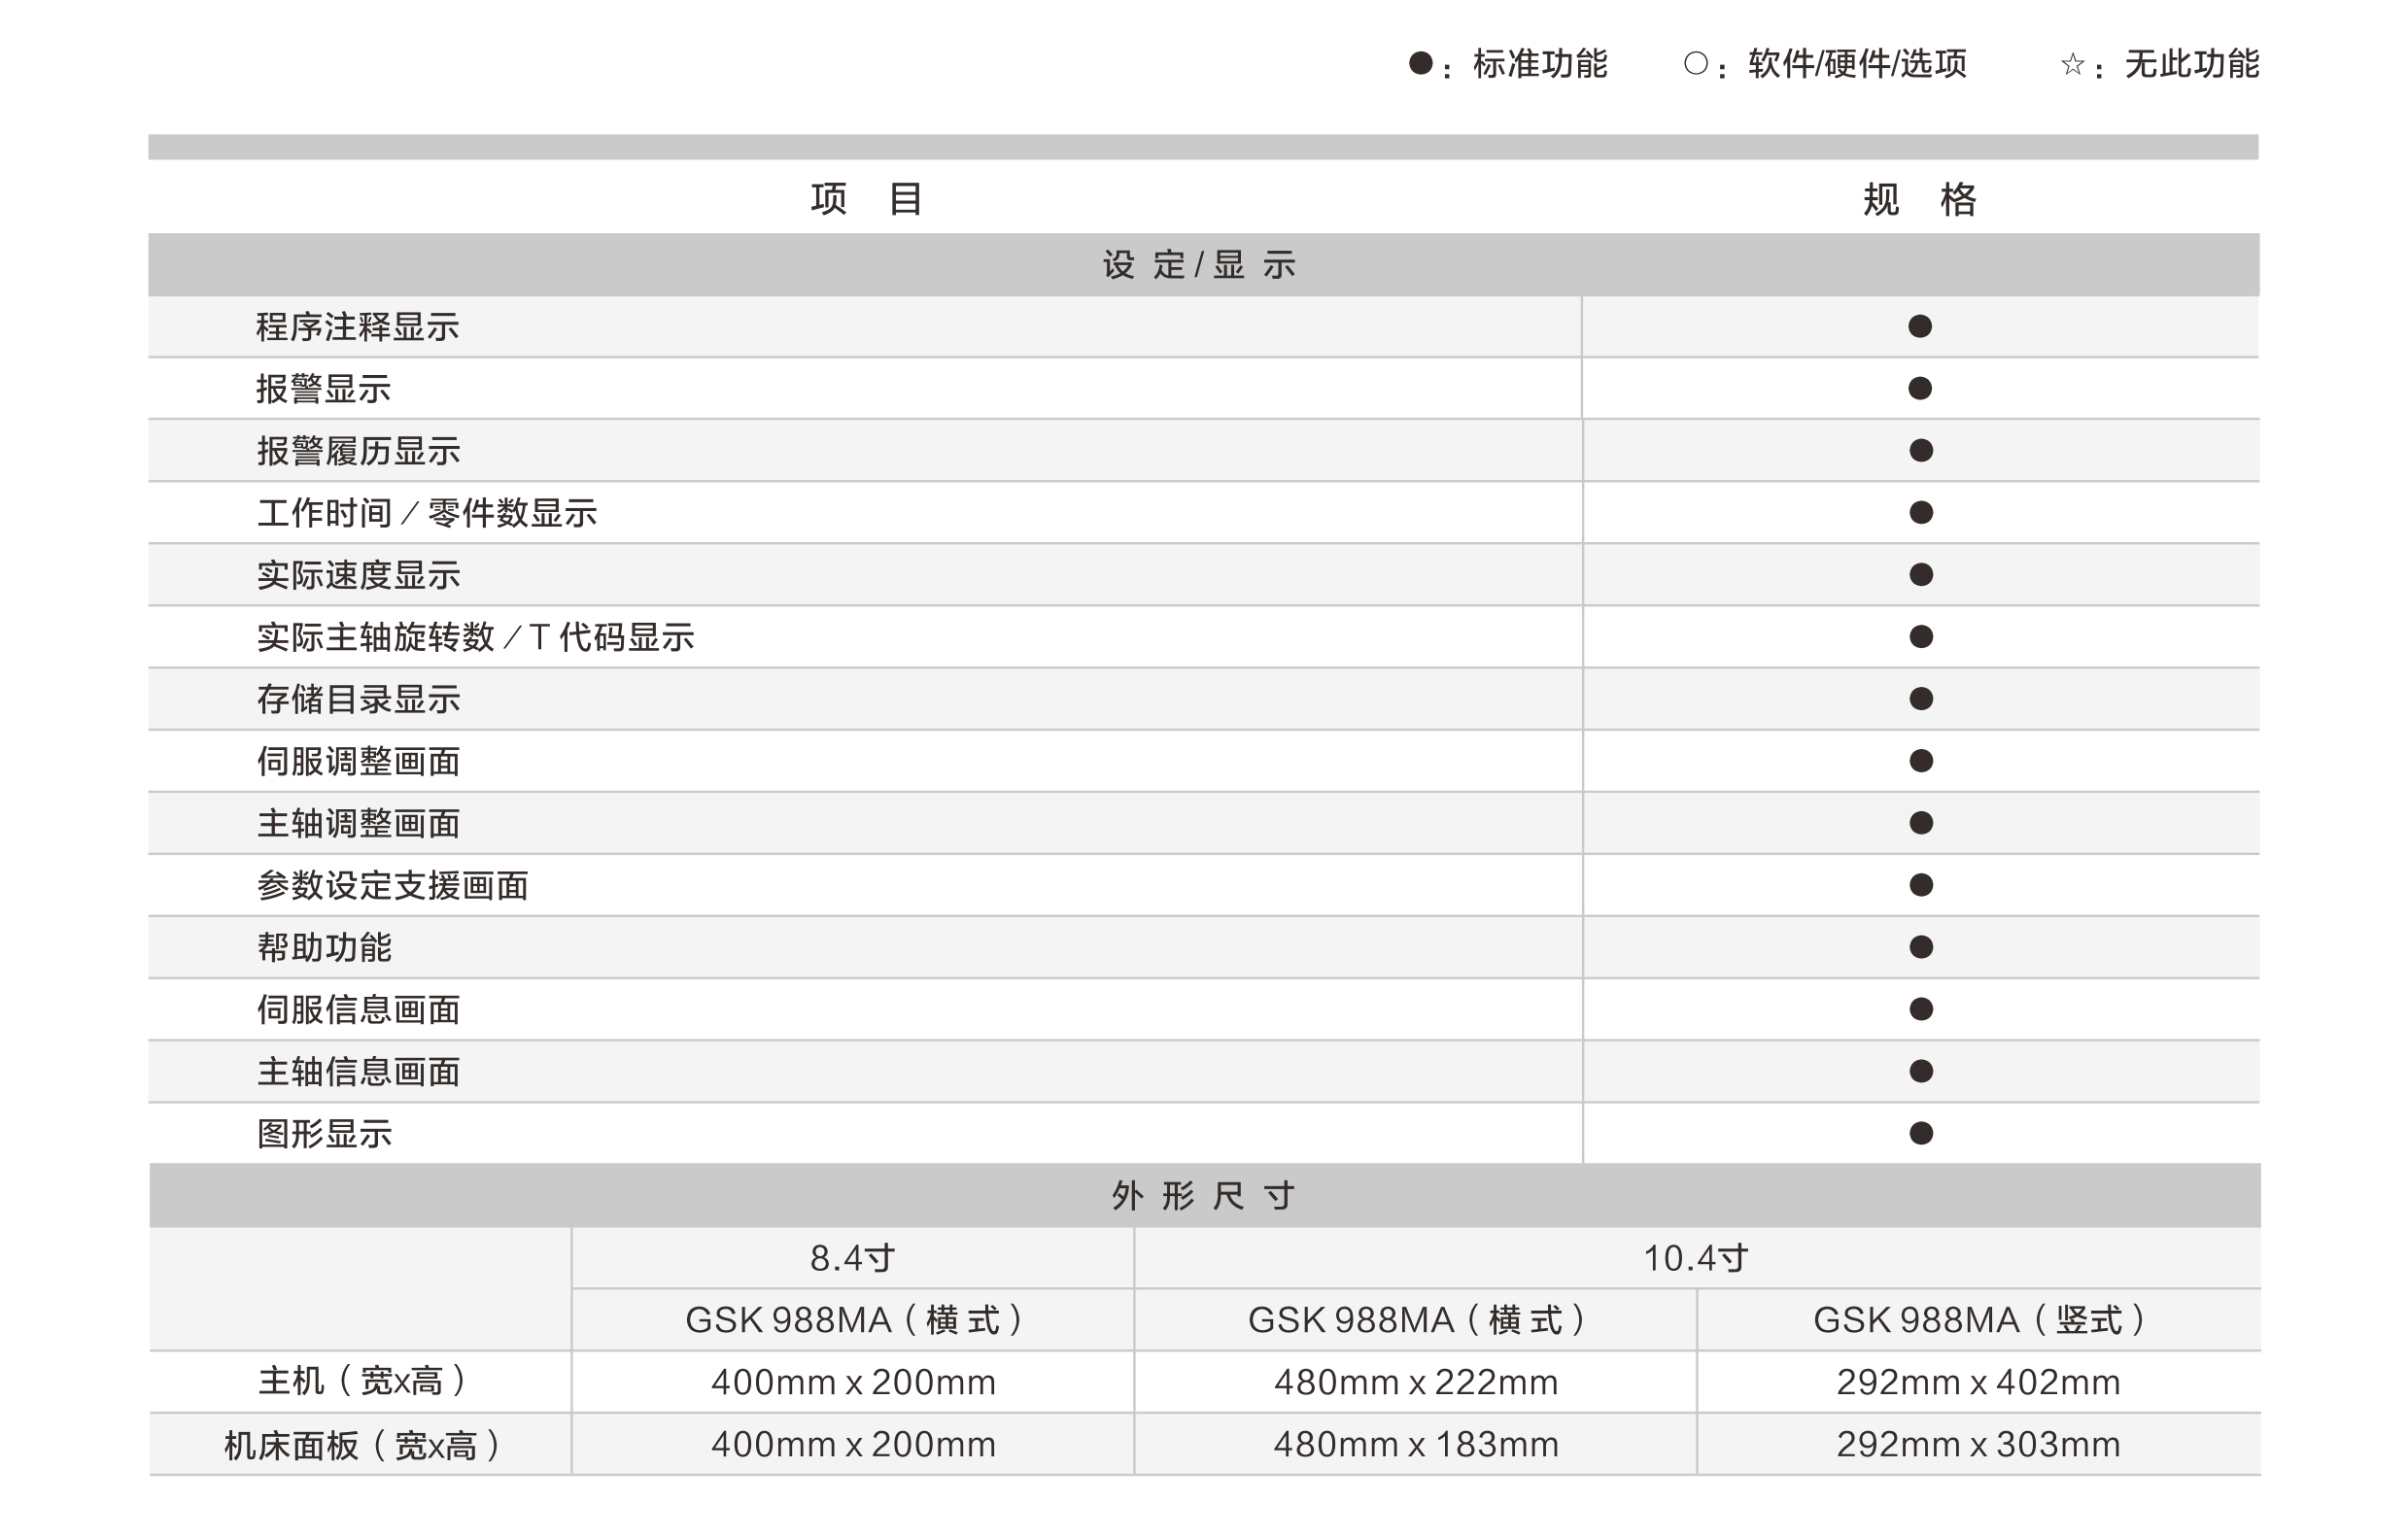The image size is (2408, 1537).
Task: Click the 10.4寸 size header cell
Action: (1696, 1257)
